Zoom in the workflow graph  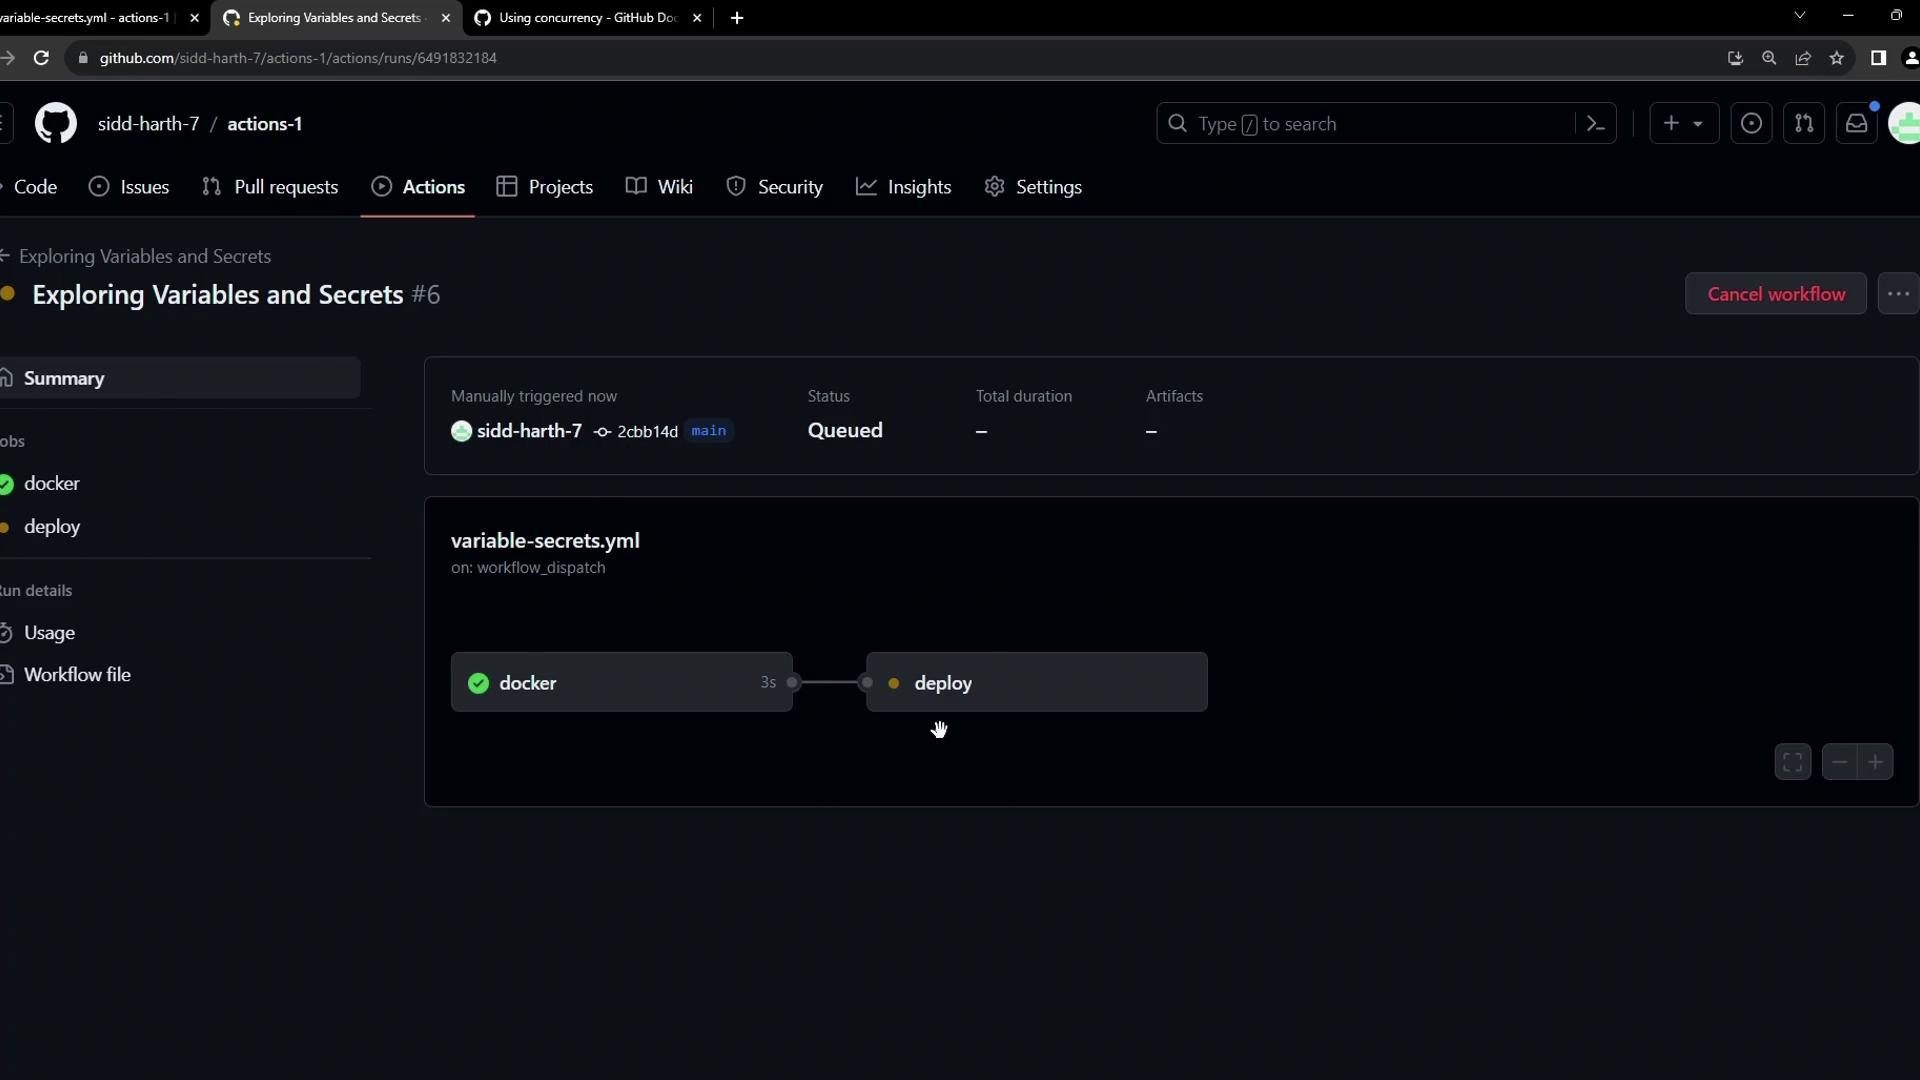coord(1875,762)
